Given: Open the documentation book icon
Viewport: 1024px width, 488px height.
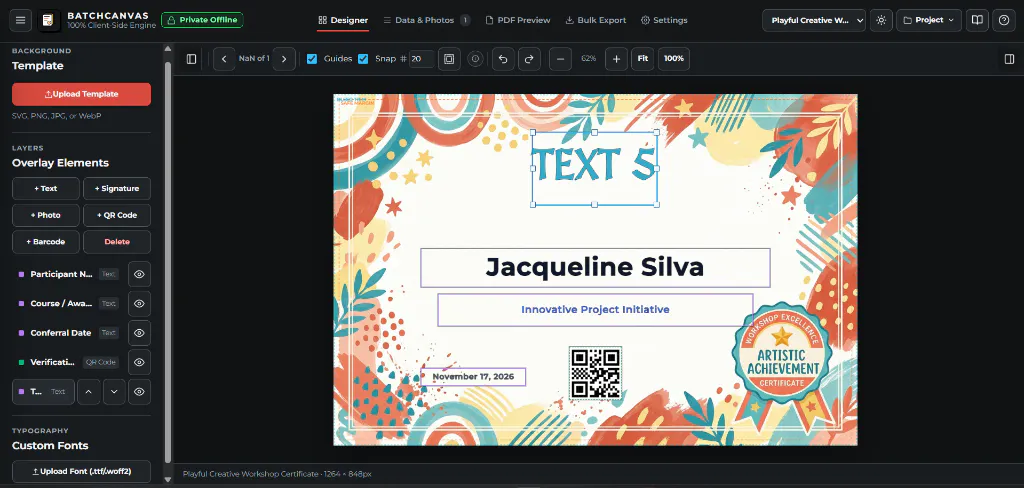Looking at the screenshot, I should [x=977, y=20].
